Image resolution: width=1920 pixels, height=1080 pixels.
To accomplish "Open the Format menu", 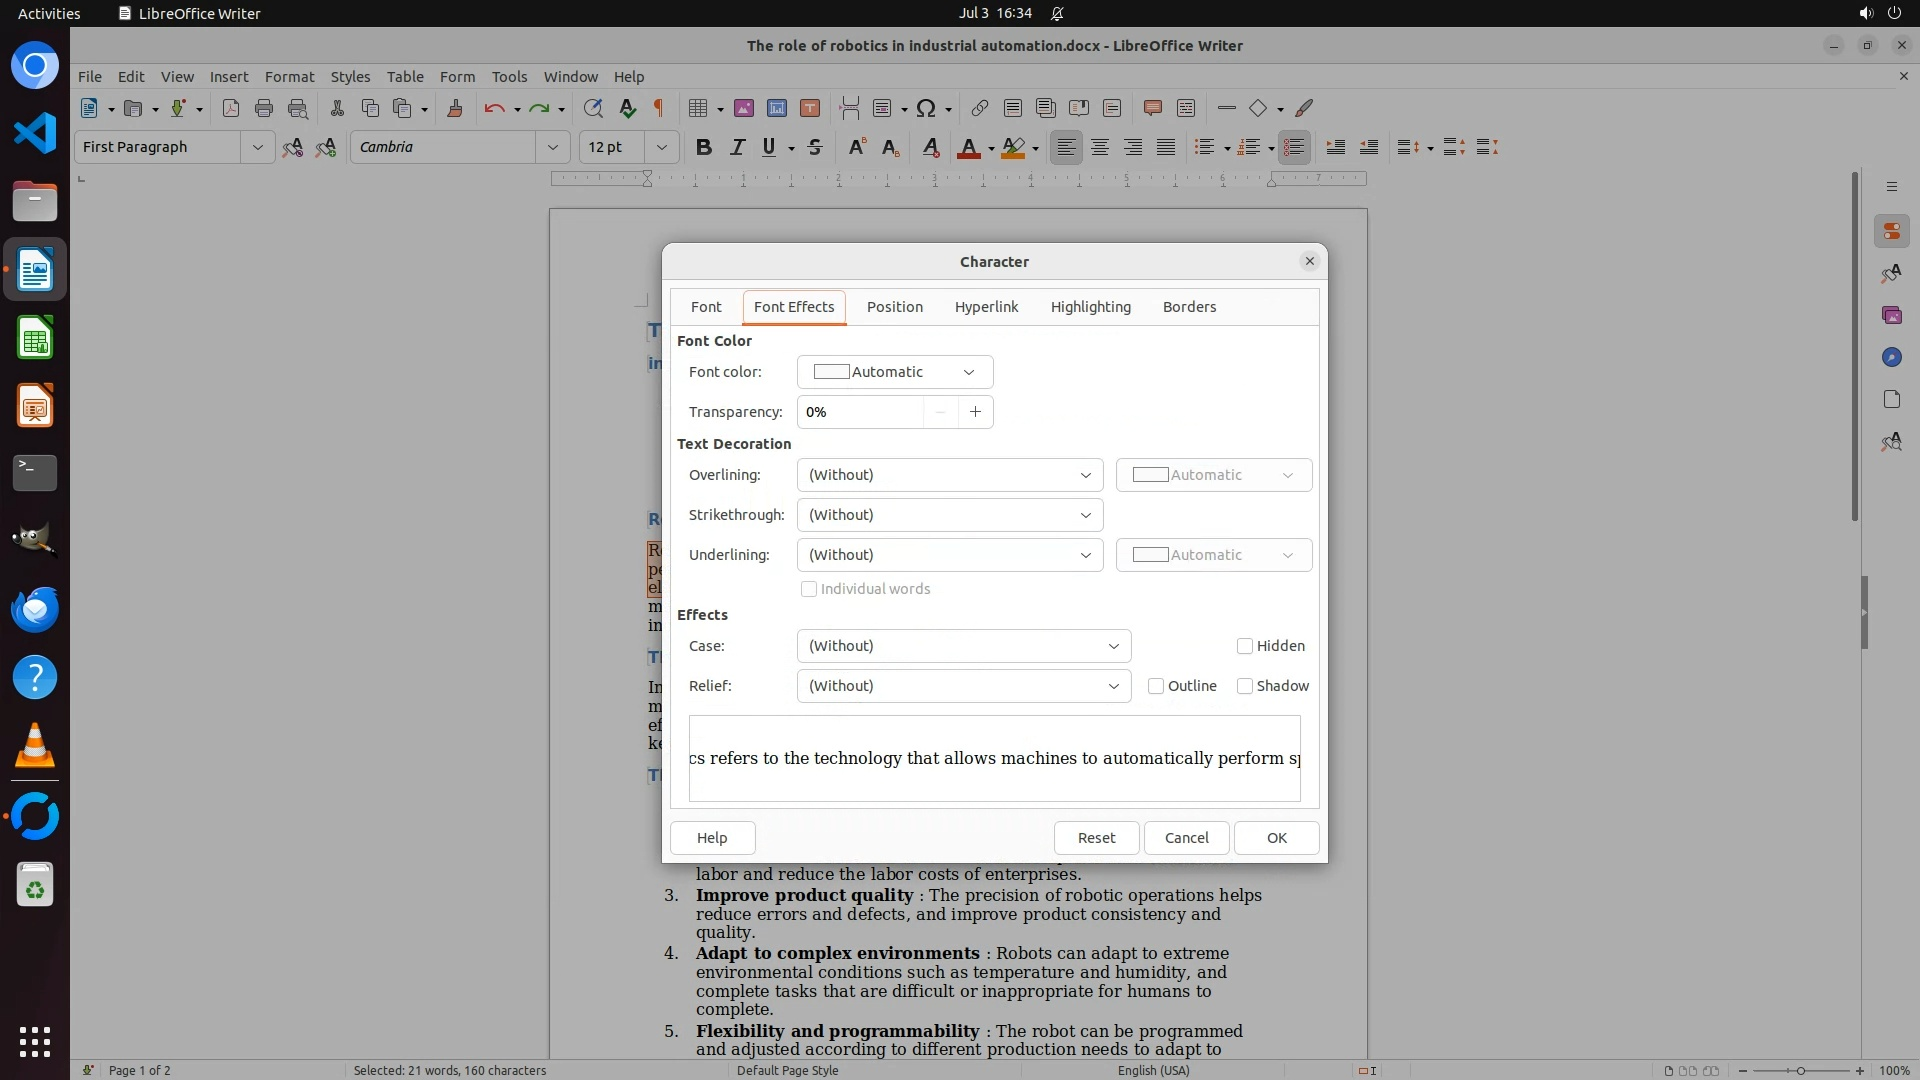I will [289, 76].
